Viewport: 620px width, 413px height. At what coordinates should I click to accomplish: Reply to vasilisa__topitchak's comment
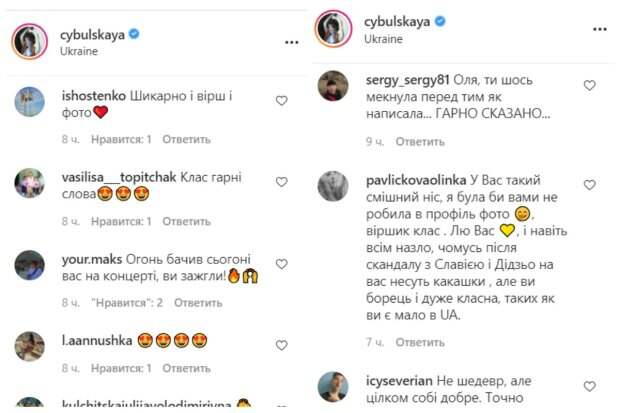[185, 220]
